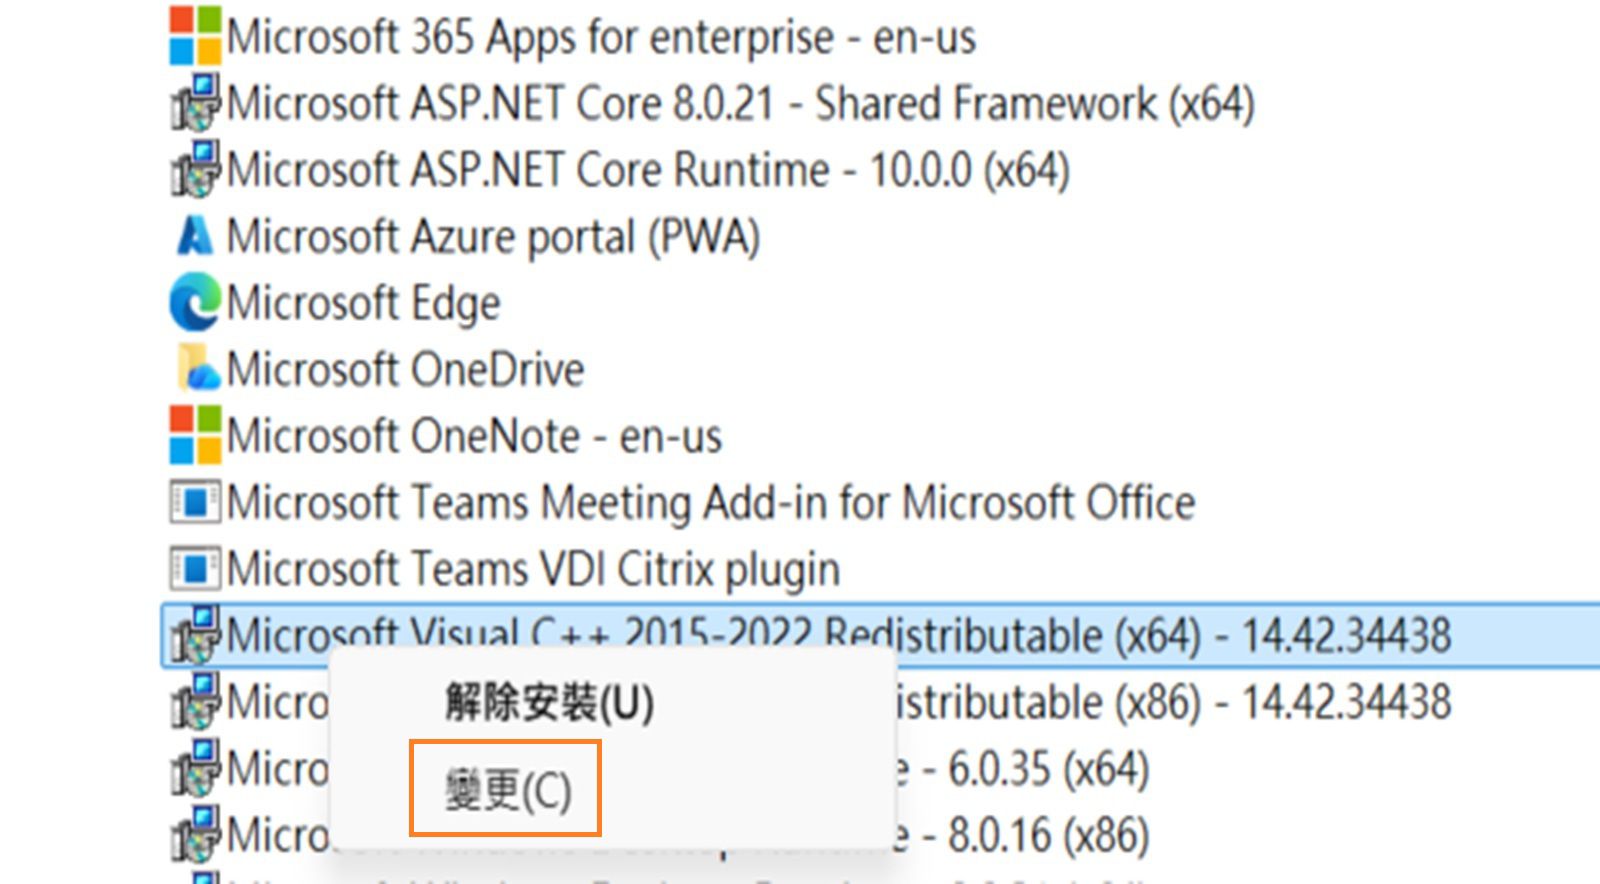Viewport: 1600px width, 884px height.
Task: Click the ASP.NET Core 8.0.21 installer icon
Action: pyautogui.click(x=196, y=101)
